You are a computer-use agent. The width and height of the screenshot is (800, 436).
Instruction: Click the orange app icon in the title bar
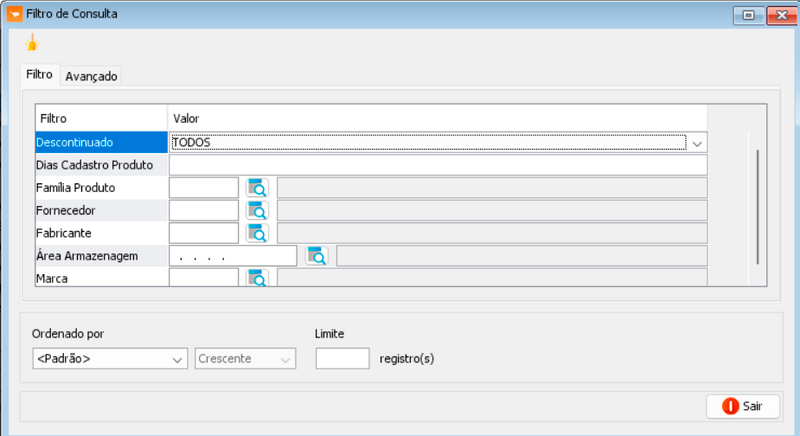pos(14,14)
